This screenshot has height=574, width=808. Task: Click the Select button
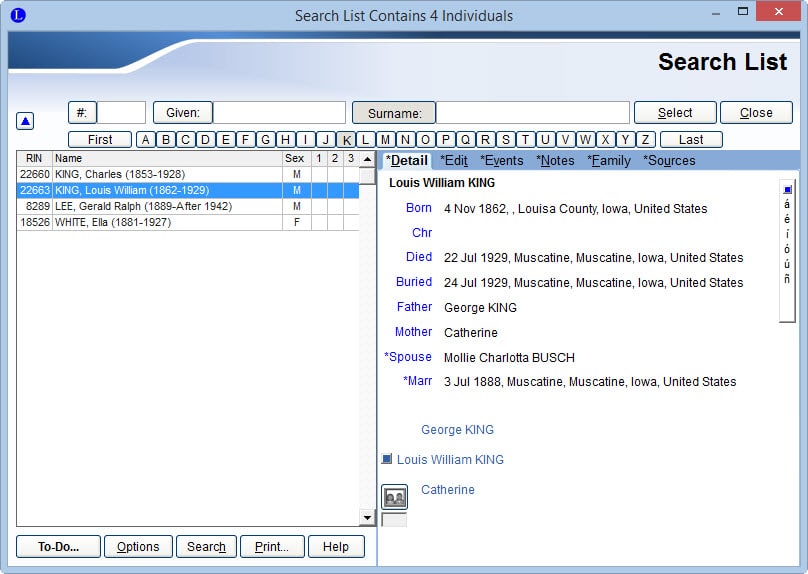tap(675, 112)
